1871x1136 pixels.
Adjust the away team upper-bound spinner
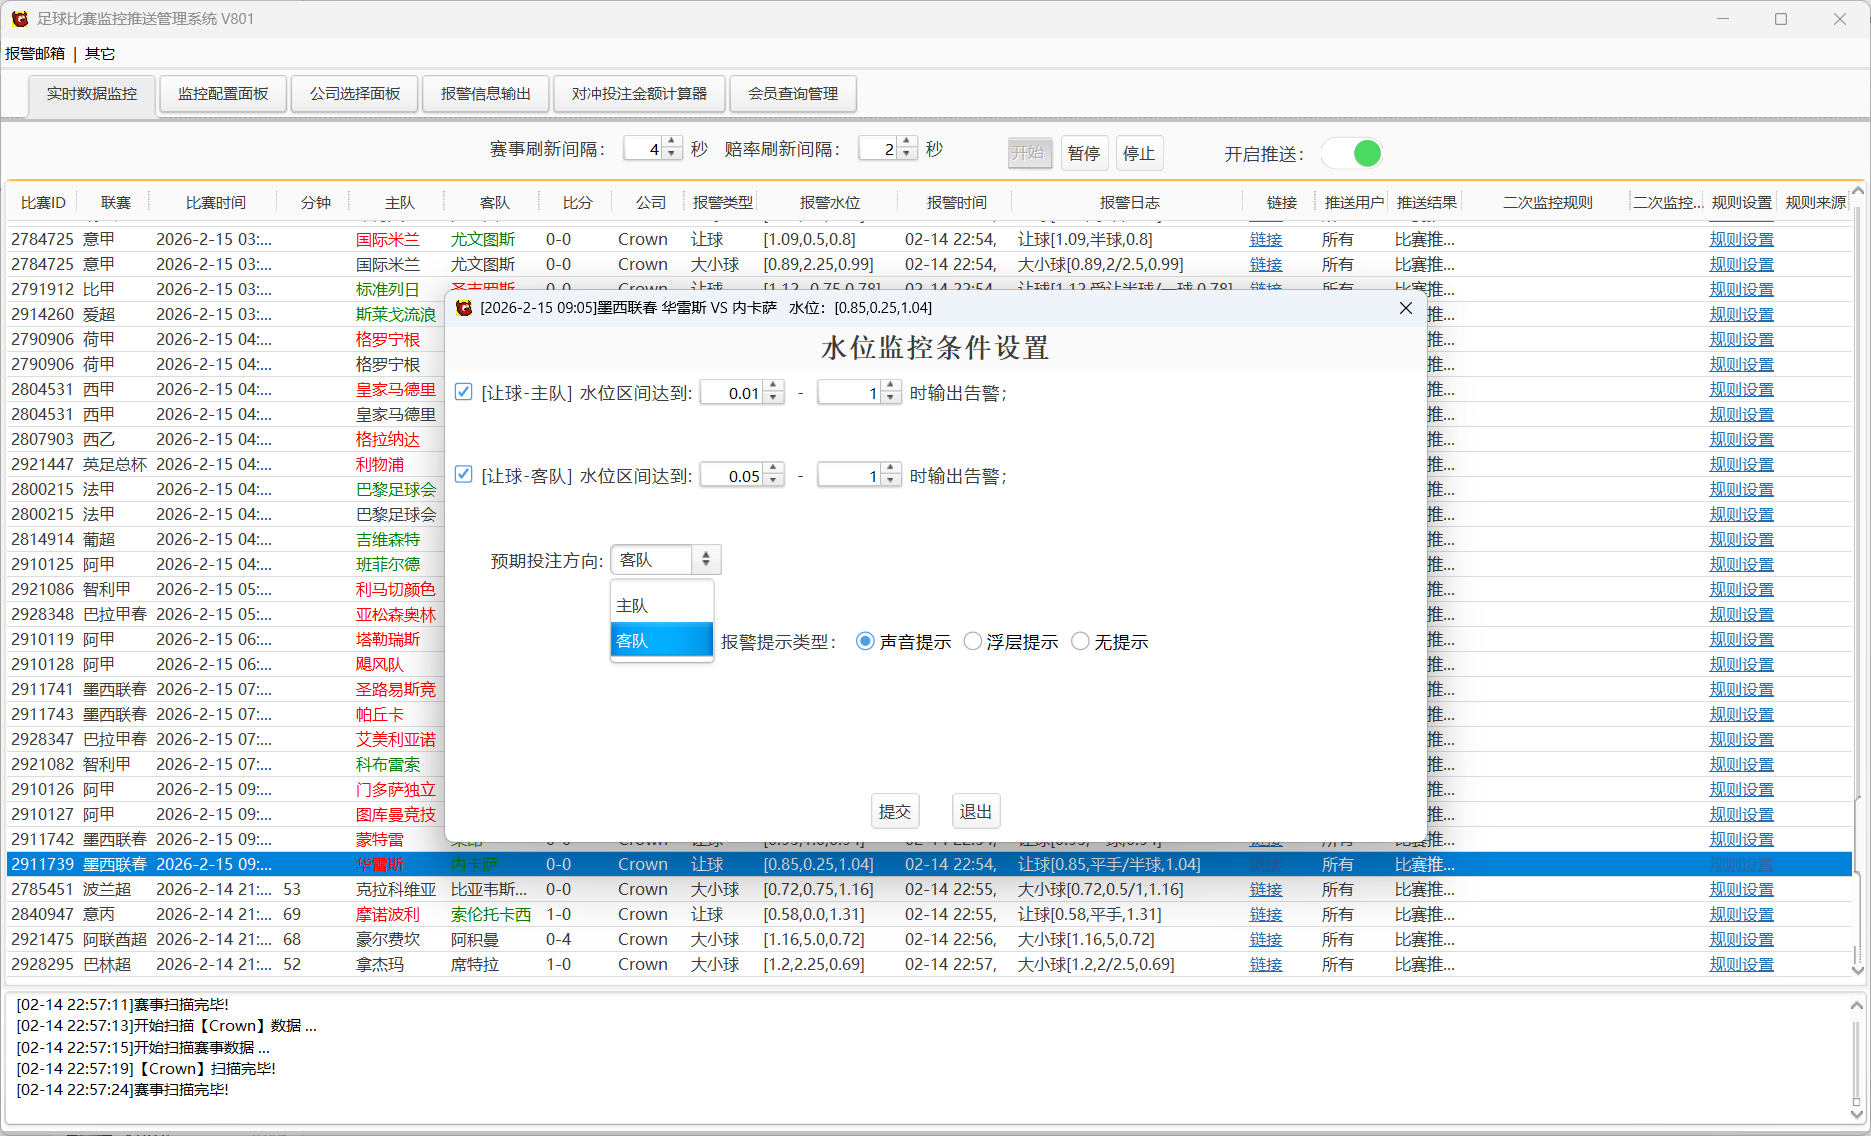point(891,476)
